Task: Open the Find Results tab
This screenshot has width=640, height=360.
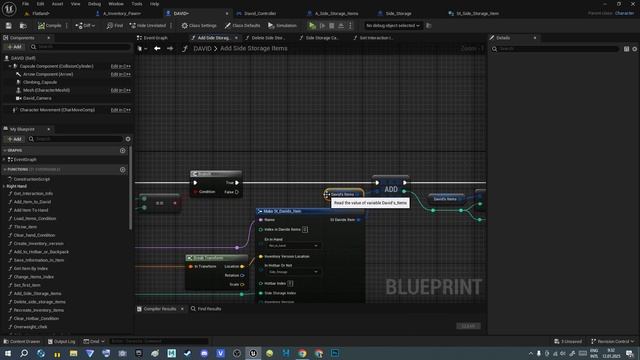Action: 206,309
